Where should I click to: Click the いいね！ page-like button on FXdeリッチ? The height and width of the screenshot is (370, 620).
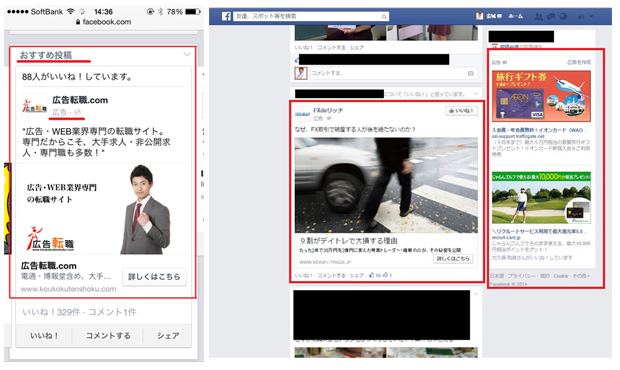(x=461, y=111)
